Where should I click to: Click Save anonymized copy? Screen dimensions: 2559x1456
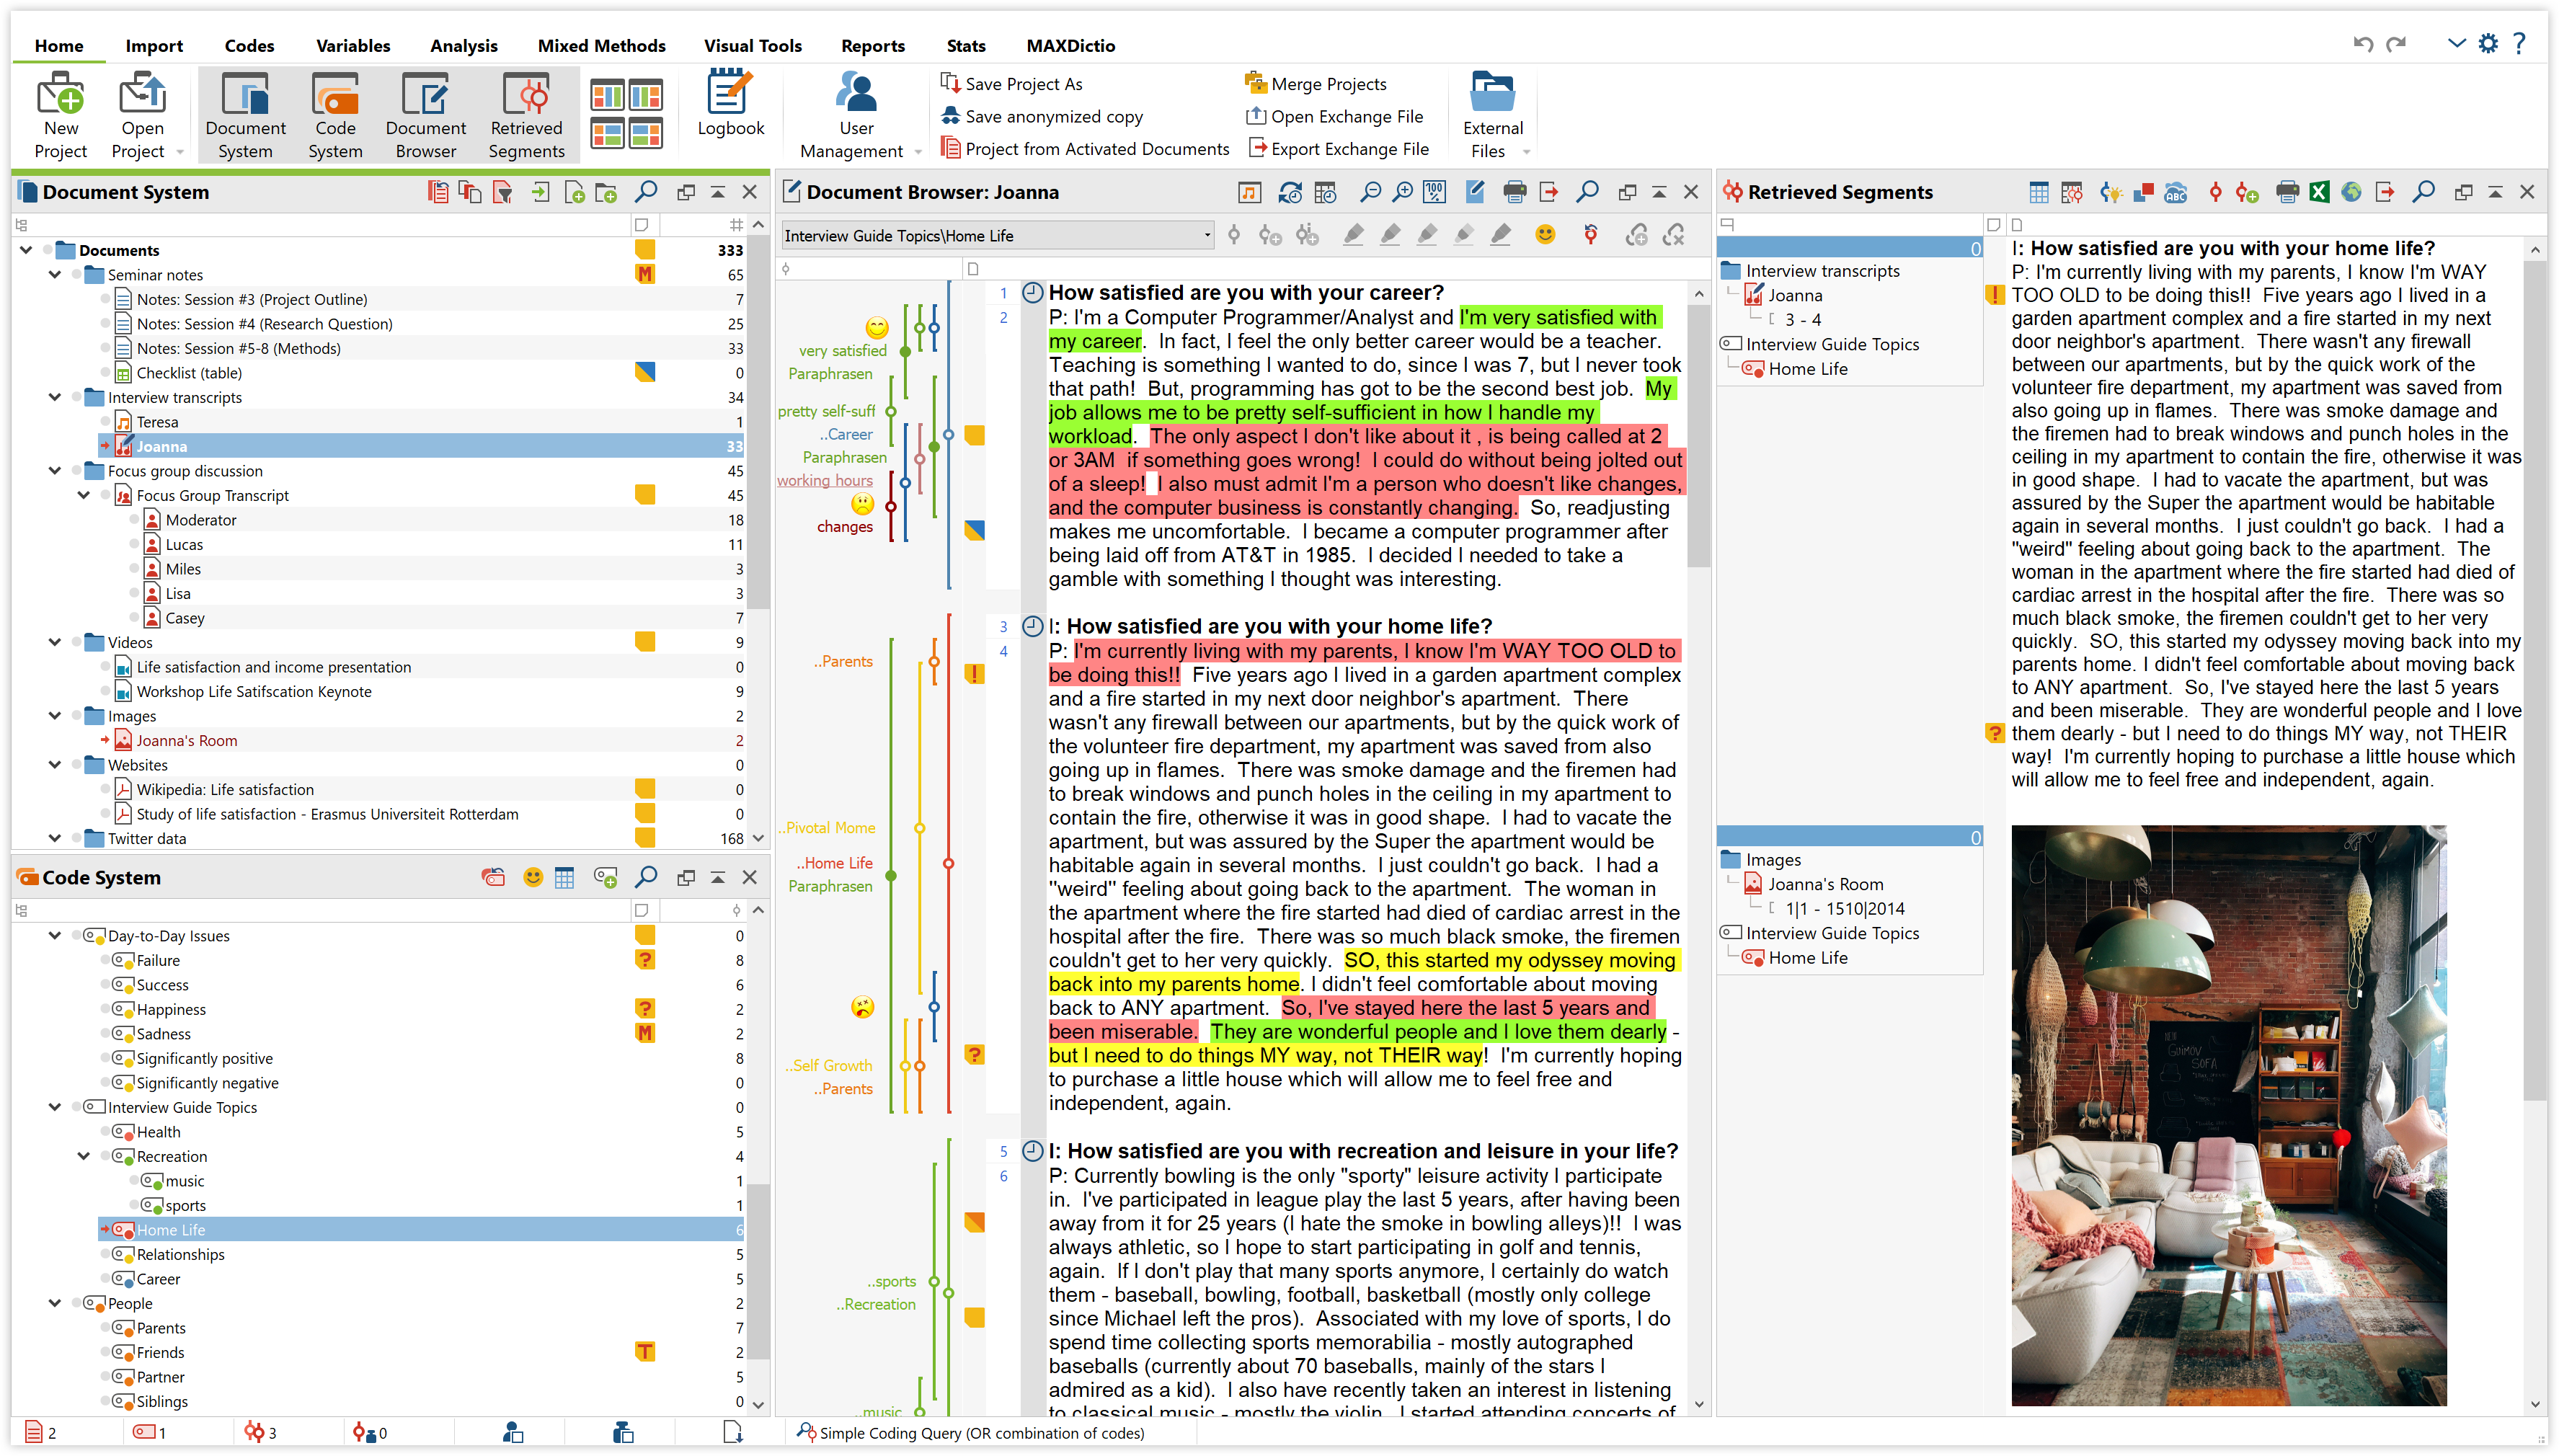(1041, 116)
